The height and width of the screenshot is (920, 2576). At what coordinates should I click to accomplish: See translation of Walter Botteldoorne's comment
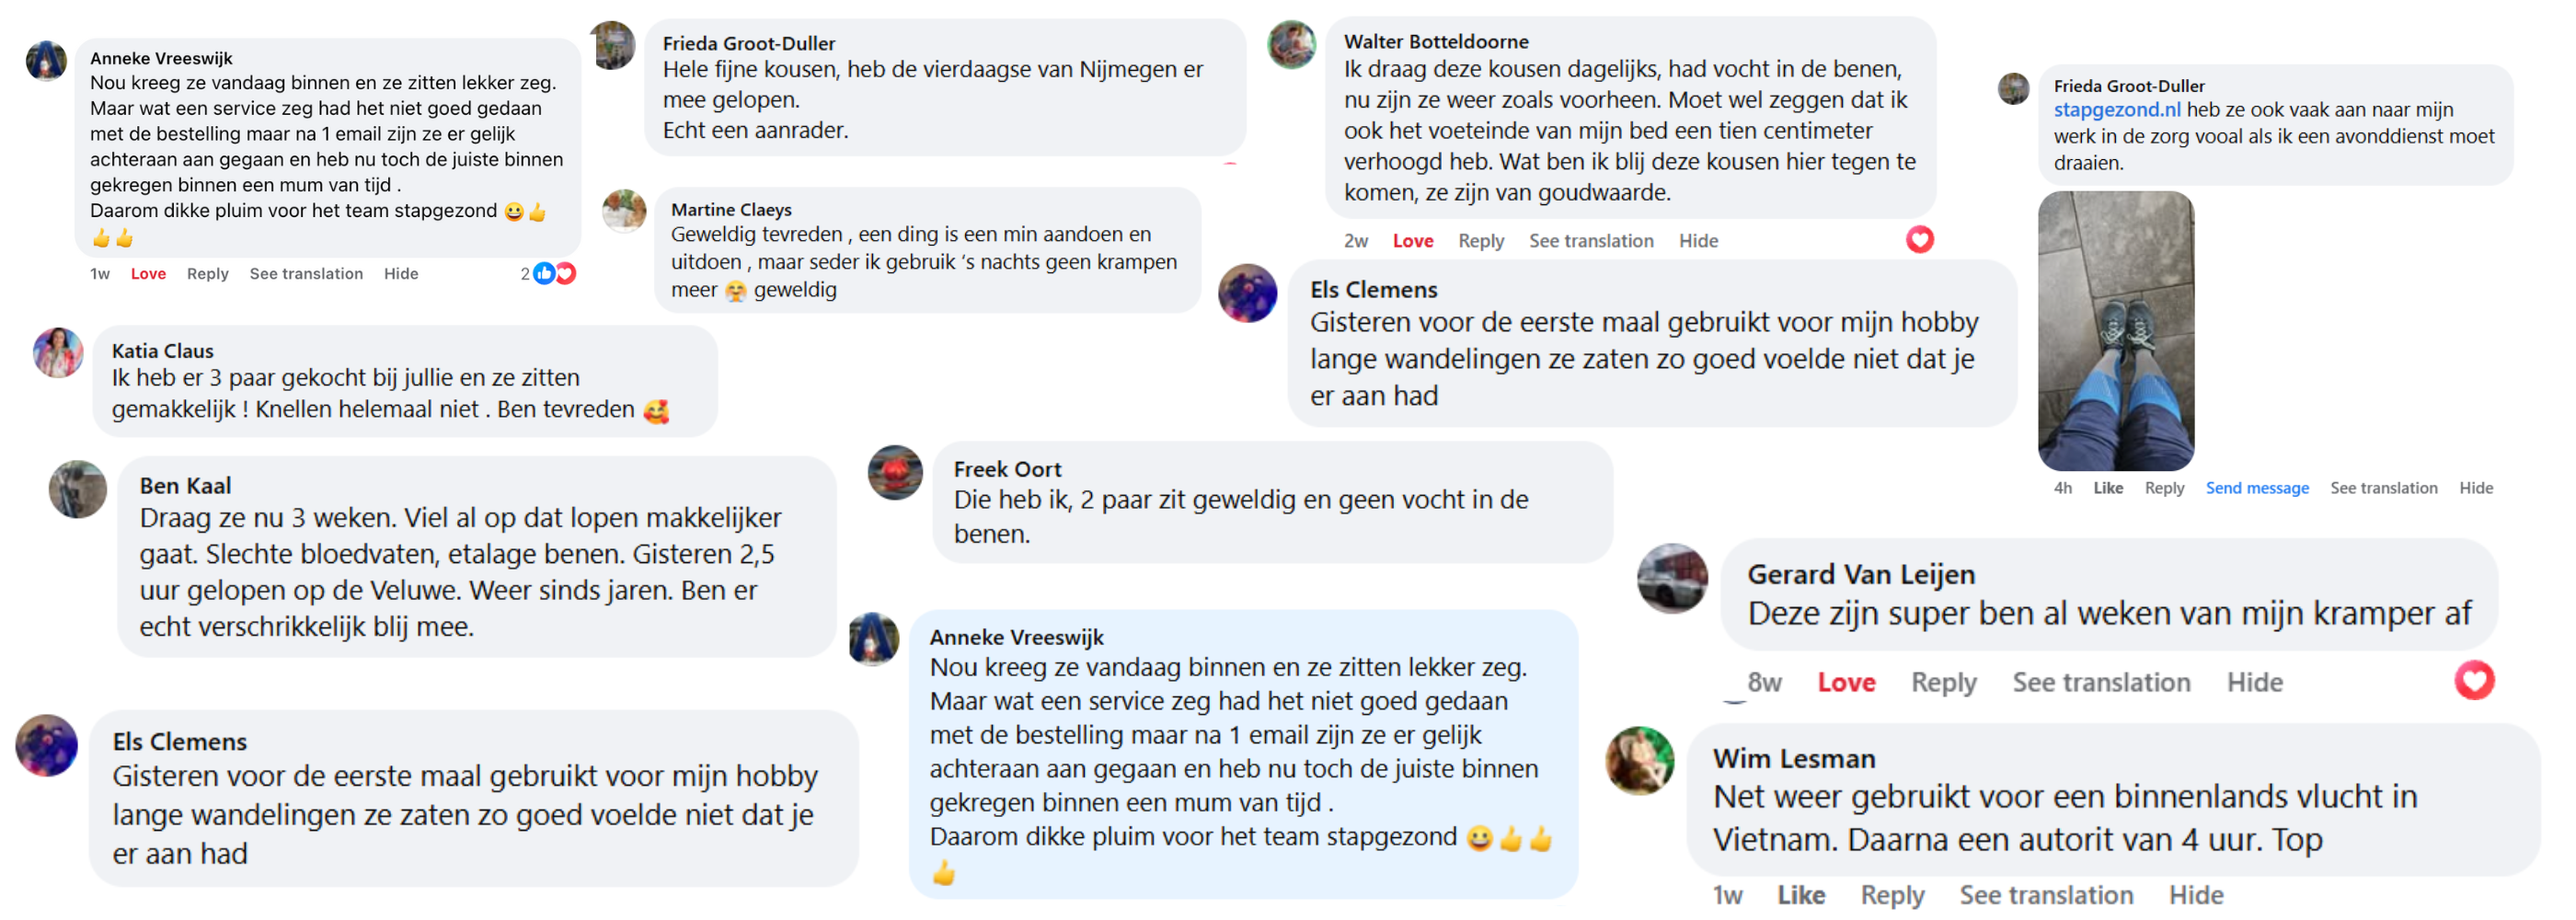click(1590, 241)
